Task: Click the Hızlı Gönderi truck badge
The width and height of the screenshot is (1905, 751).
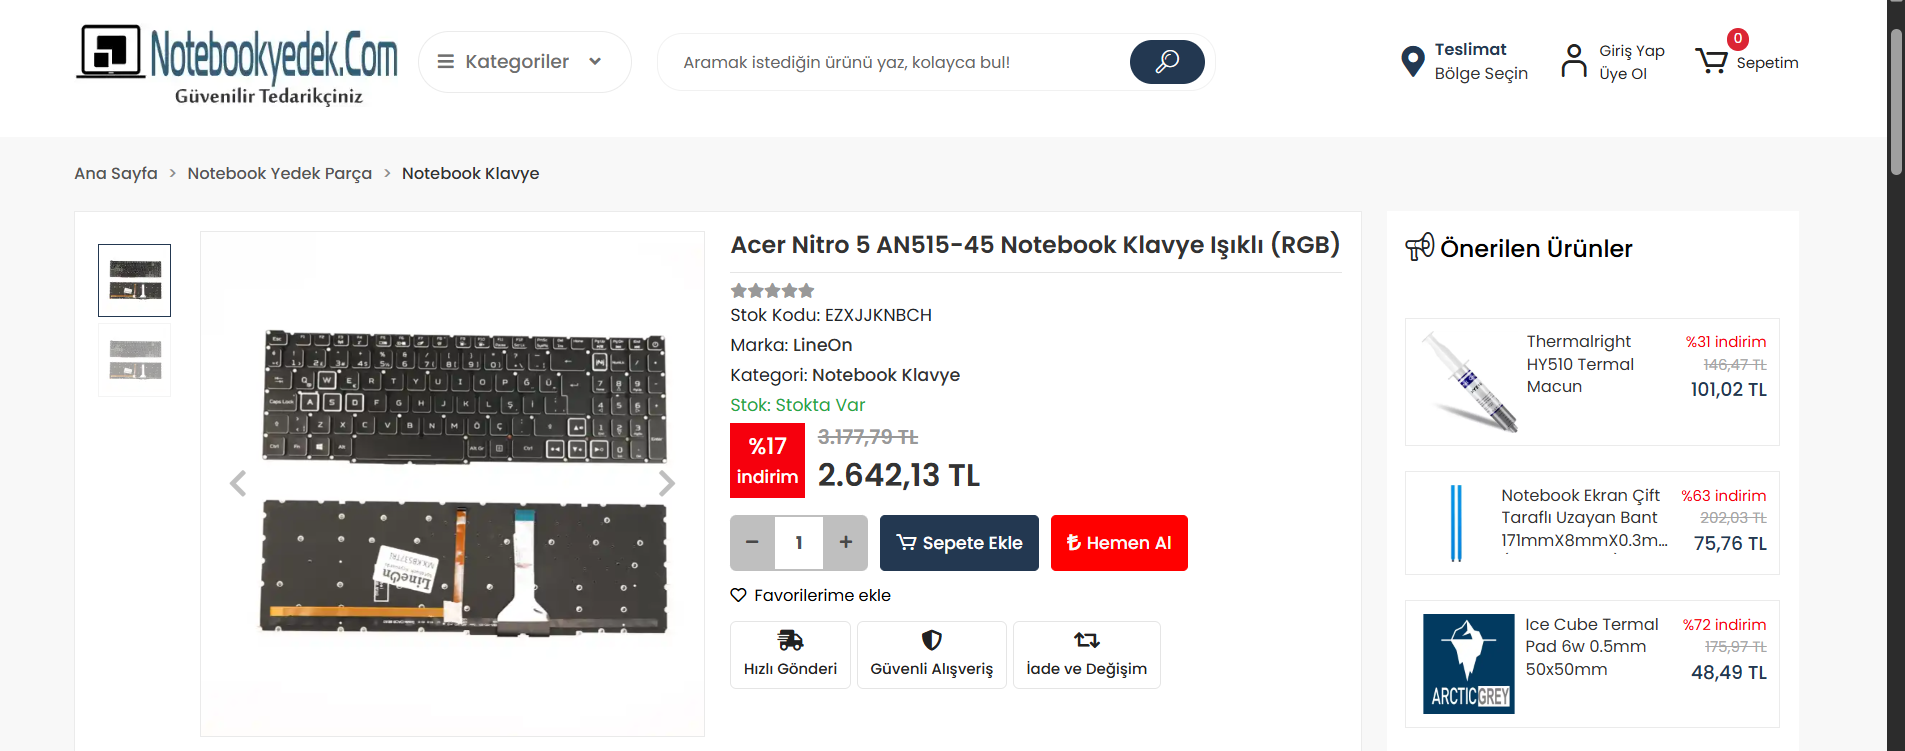Action: click(790, 655)
